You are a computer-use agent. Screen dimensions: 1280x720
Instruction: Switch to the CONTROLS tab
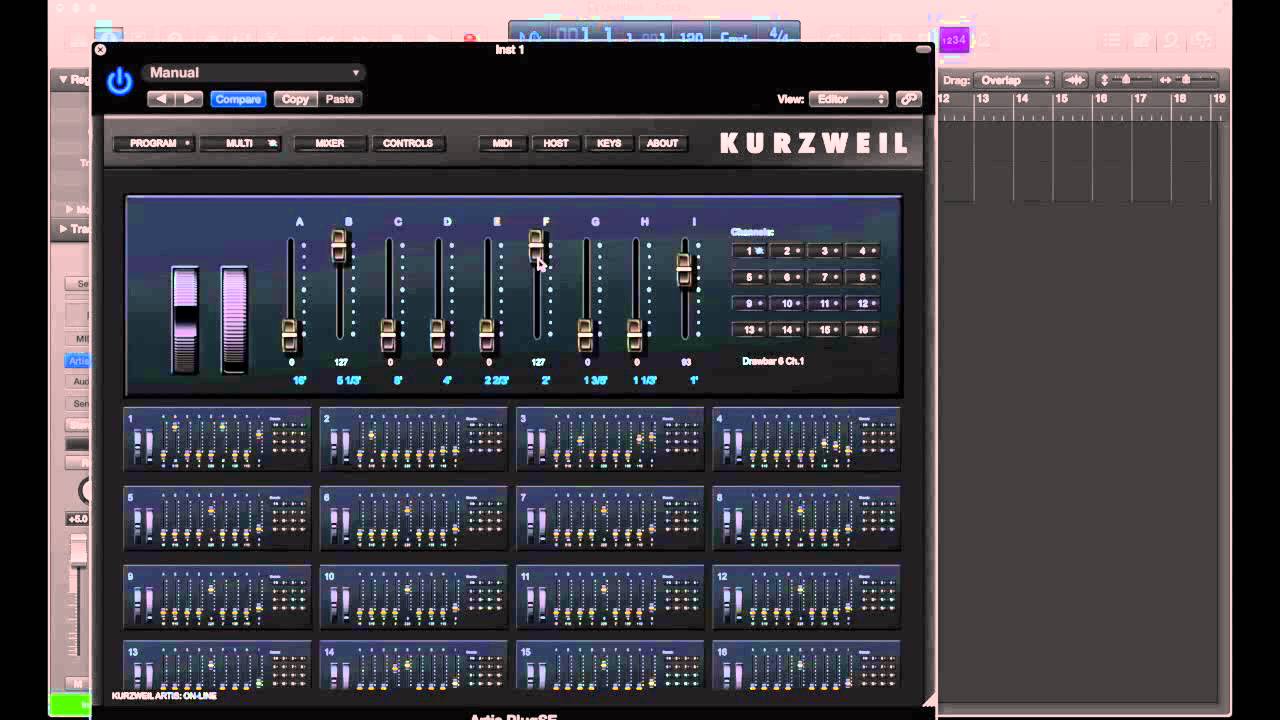(x=408, y=143)
